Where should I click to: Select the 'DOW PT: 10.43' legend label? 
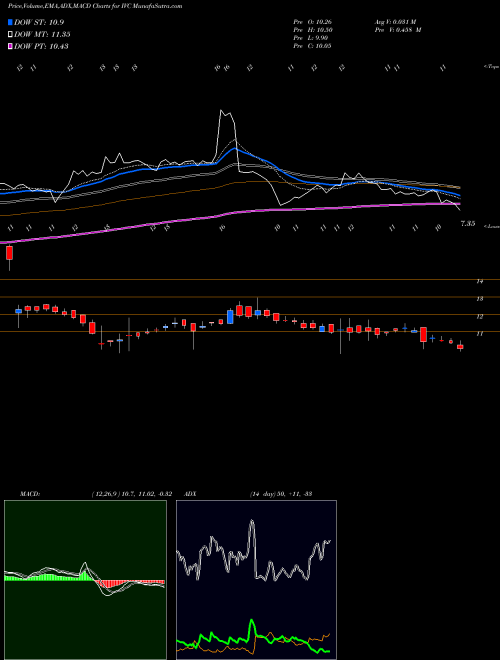[41, 46]
